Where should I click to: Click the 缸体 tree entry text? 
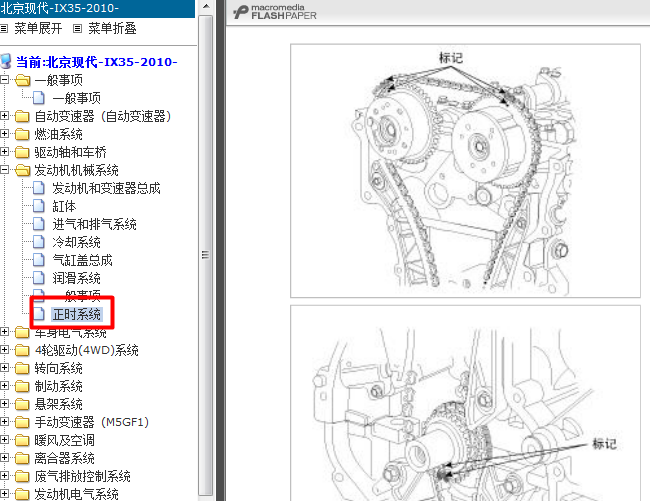pyautogui.click(x=64, y=206)
